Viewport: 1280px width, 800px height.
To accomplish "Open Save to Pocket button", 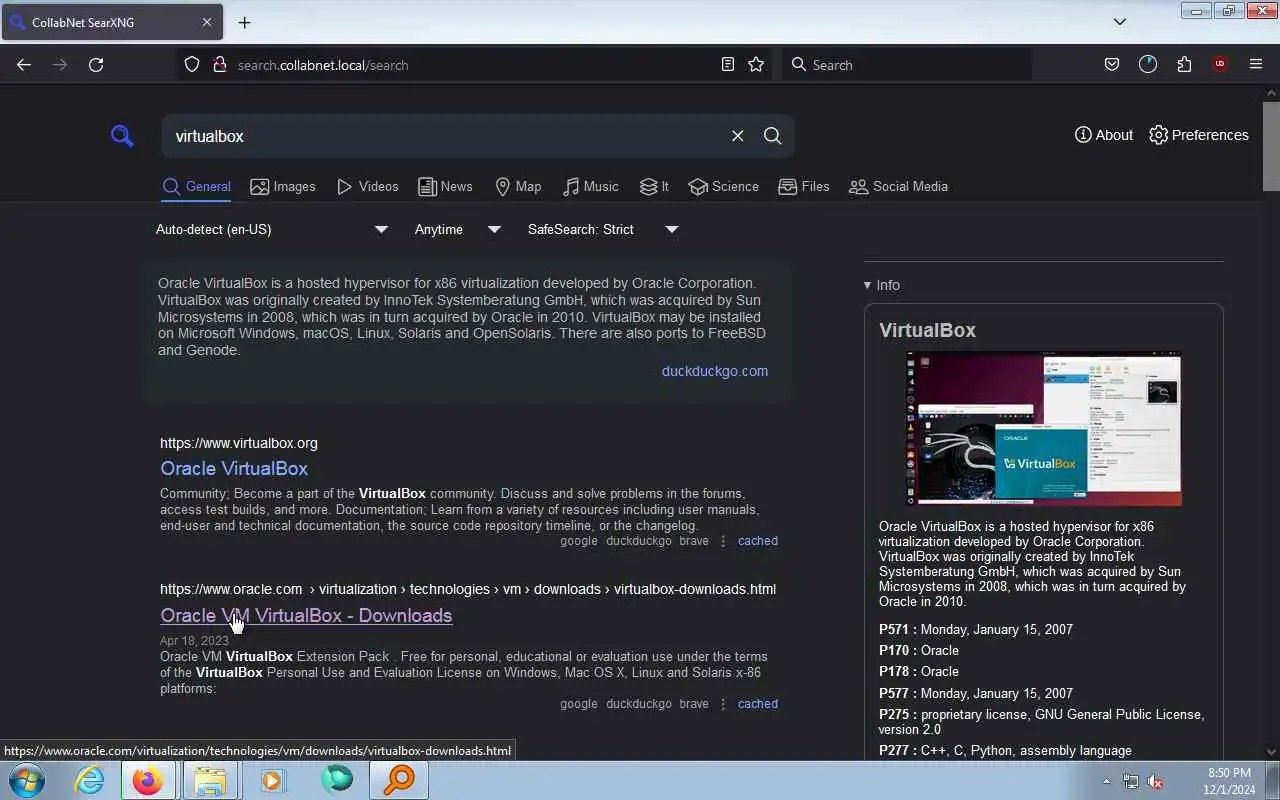I will click(1112, 64).
